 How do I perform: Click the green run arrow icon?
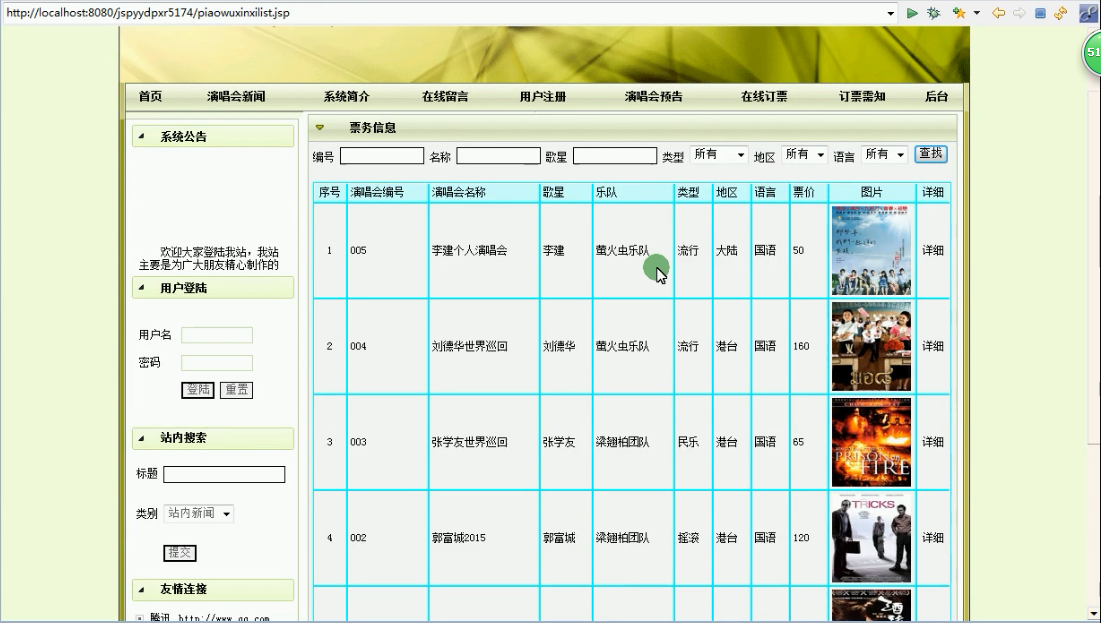click(911, 13)
